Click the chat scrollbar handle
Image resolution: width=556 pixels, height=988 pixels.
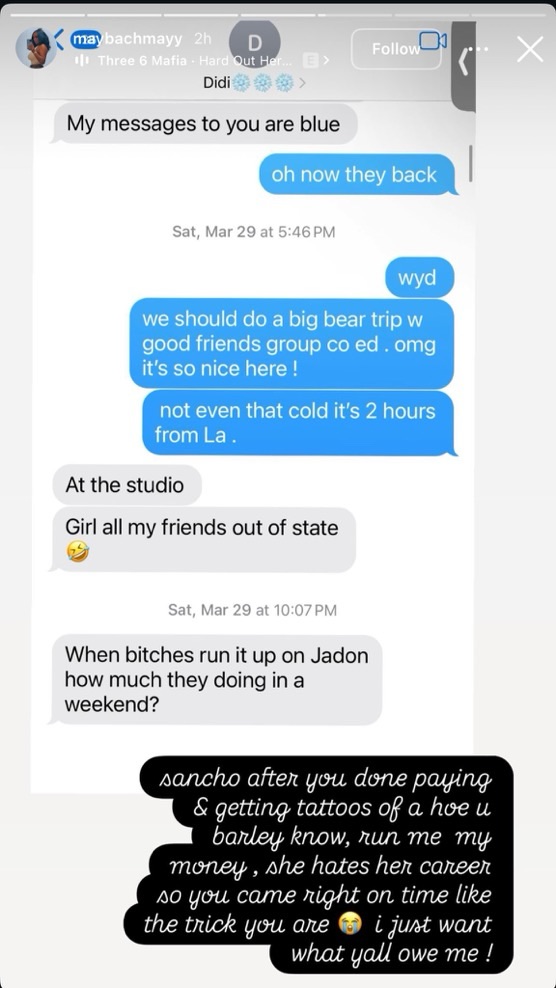coord(470,163)
